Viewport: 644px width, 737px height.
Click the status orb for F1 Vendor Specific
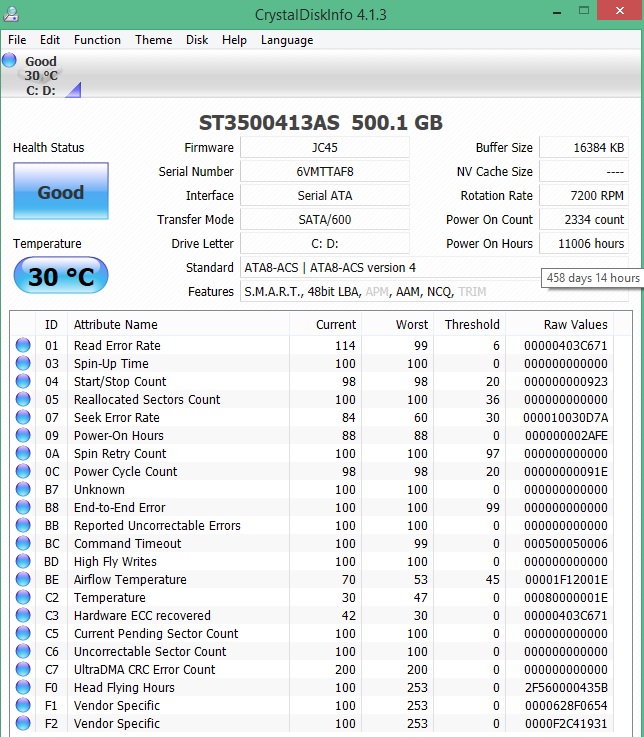point(23,705)
